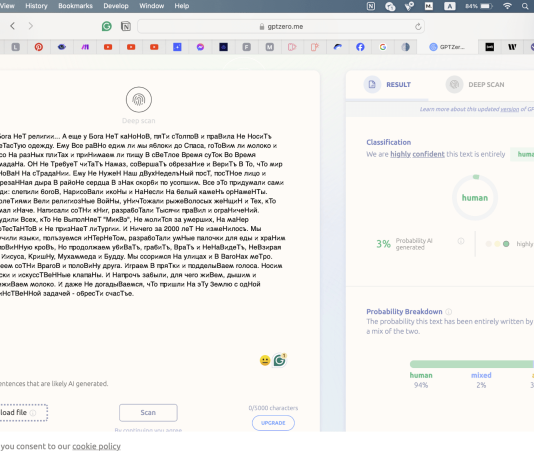The width and height of the screenshot is (534, 462).
Task: Click info icon beside Probability Breakdown
Action: (449, 312)
